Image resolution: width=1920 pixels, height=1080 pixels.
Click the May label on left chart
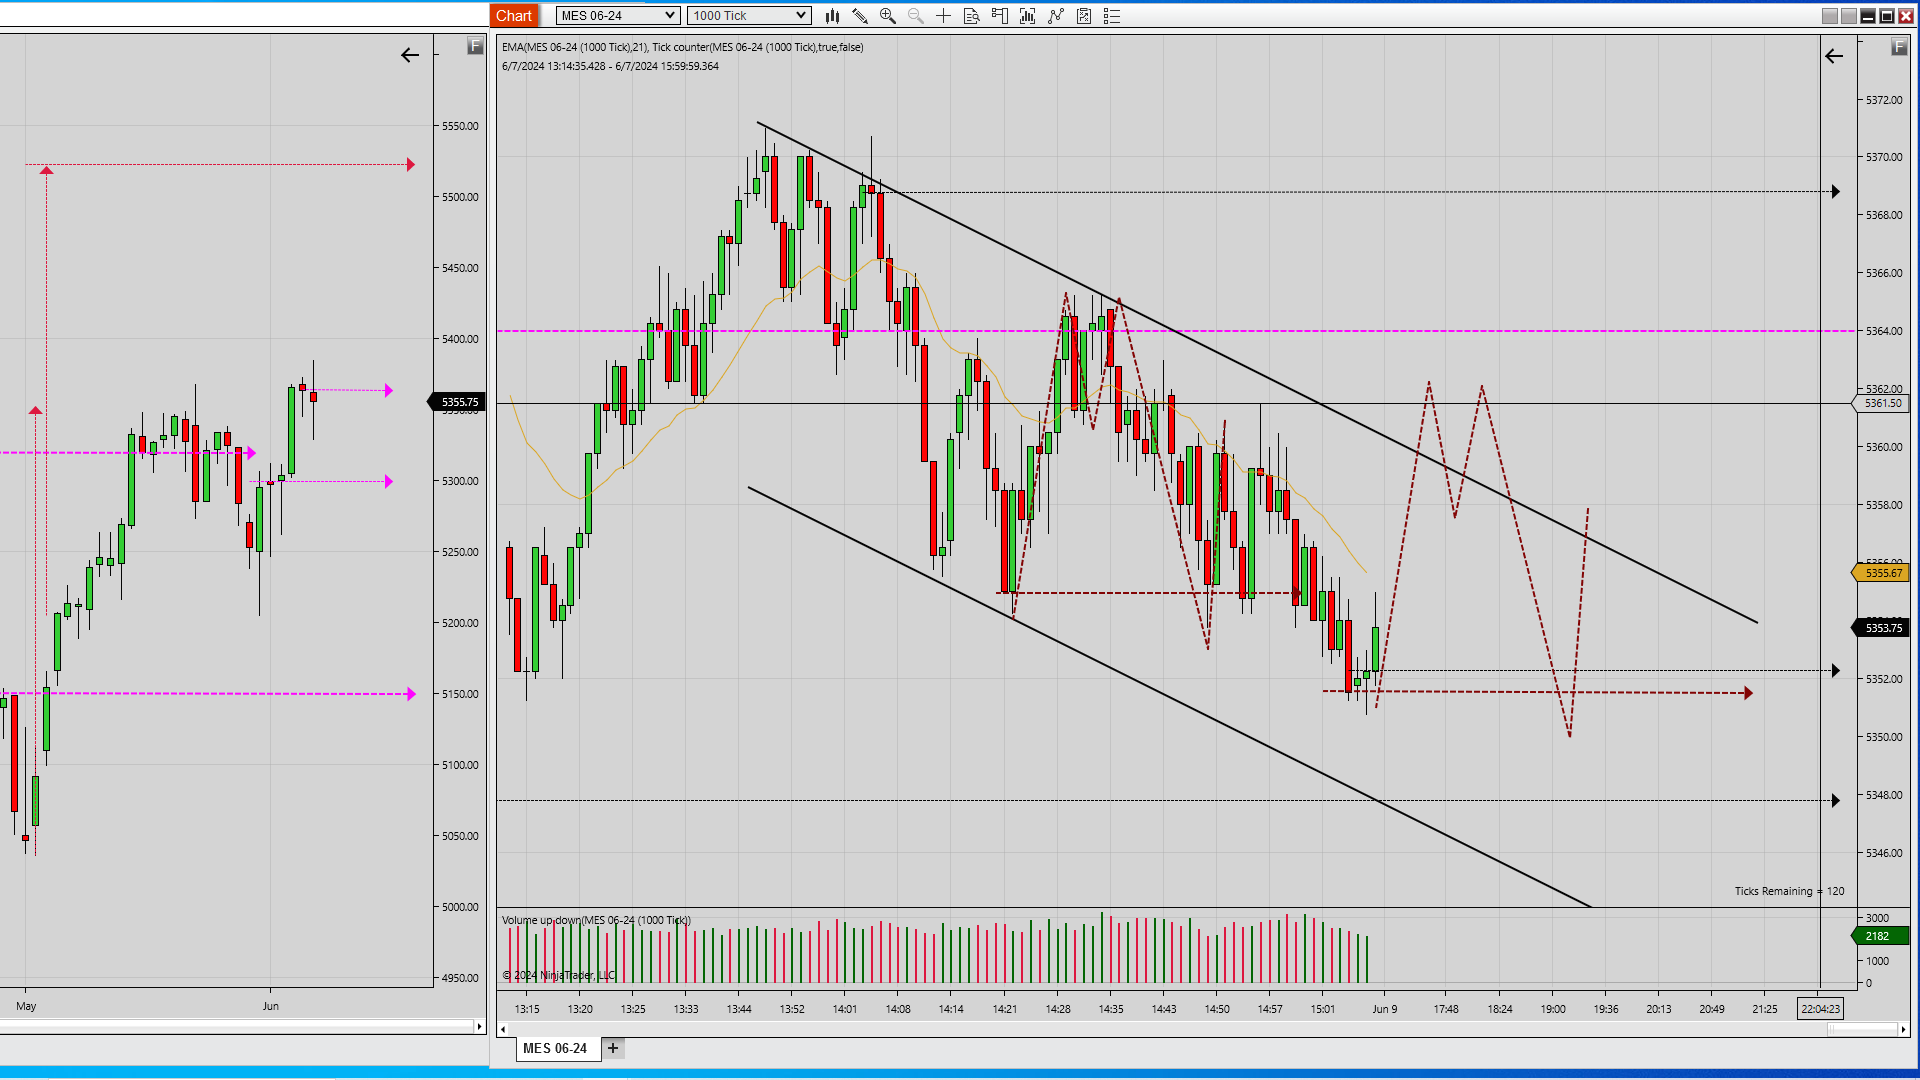coord(26,1006)
